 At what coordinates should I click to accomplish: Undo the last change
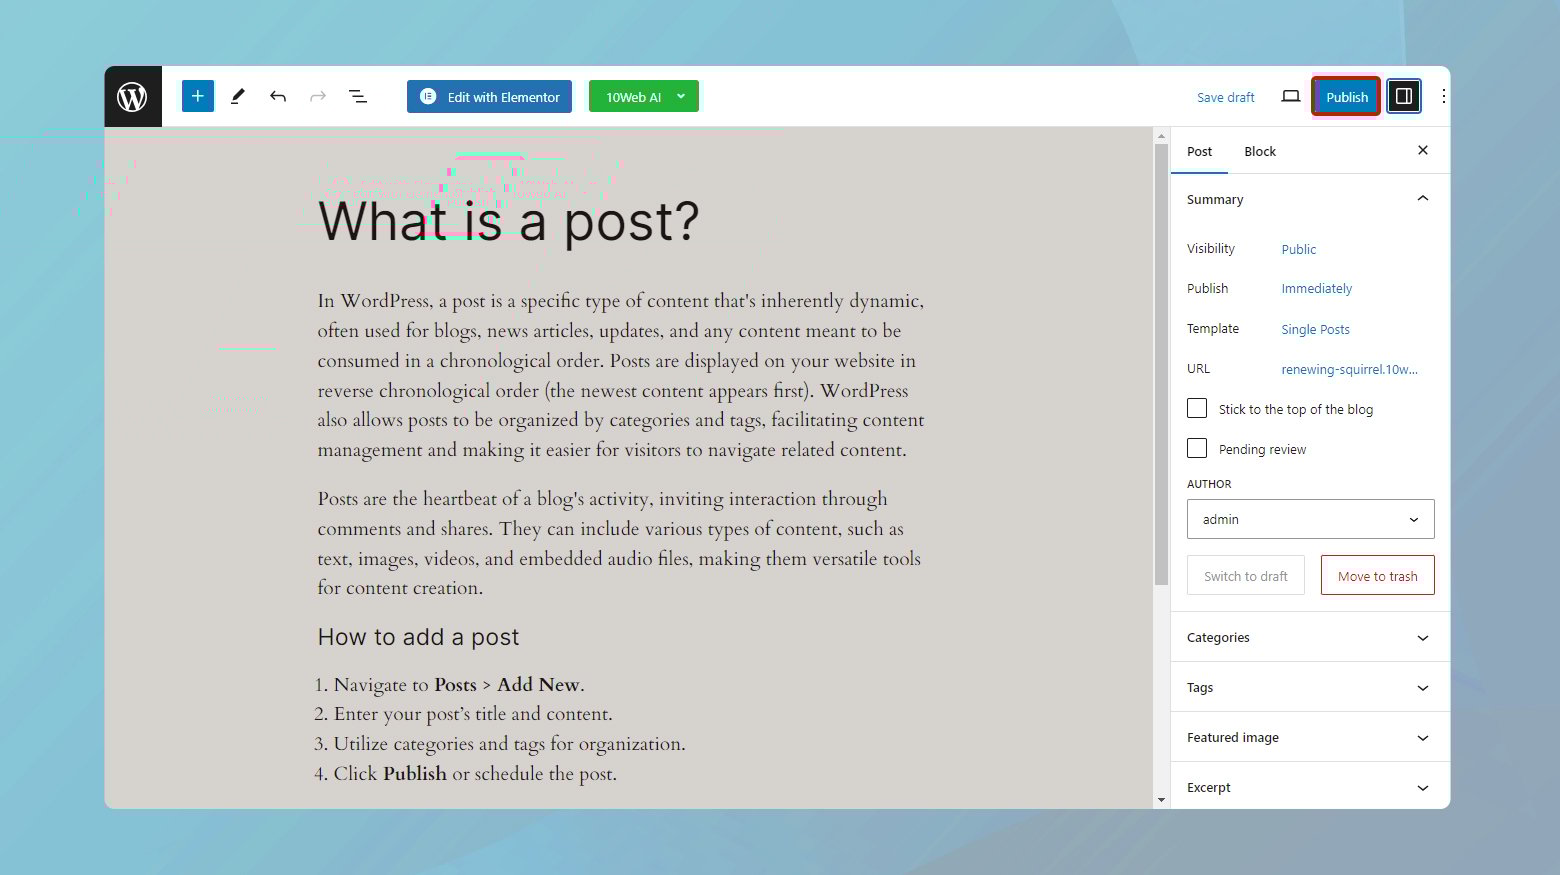pos(278,96)
